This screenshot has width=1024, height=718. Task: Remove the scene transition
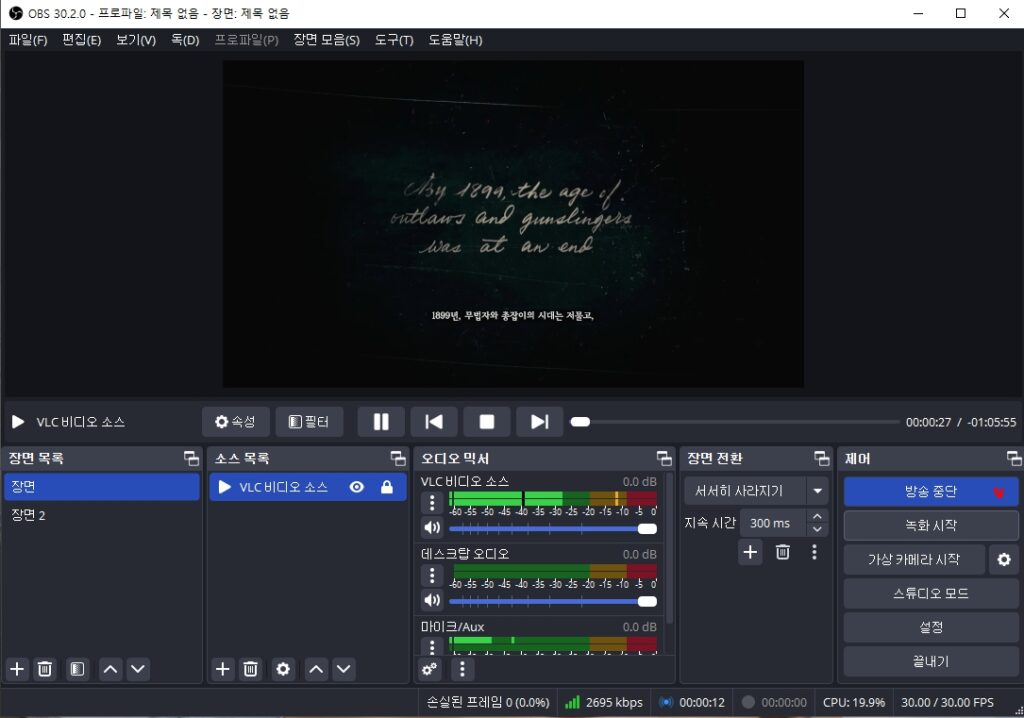(x=782, y=552)
